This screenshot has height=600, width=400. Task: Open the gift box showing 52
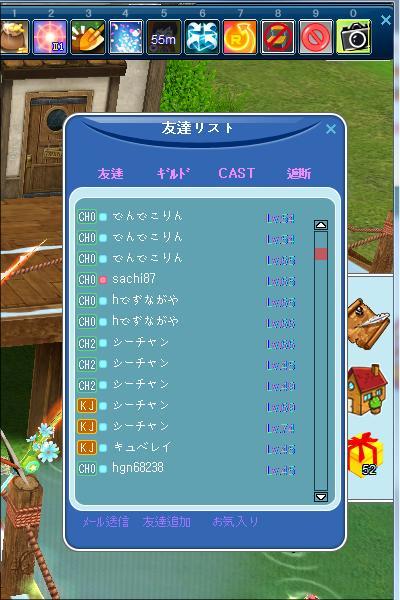click(x=365, y=455)
